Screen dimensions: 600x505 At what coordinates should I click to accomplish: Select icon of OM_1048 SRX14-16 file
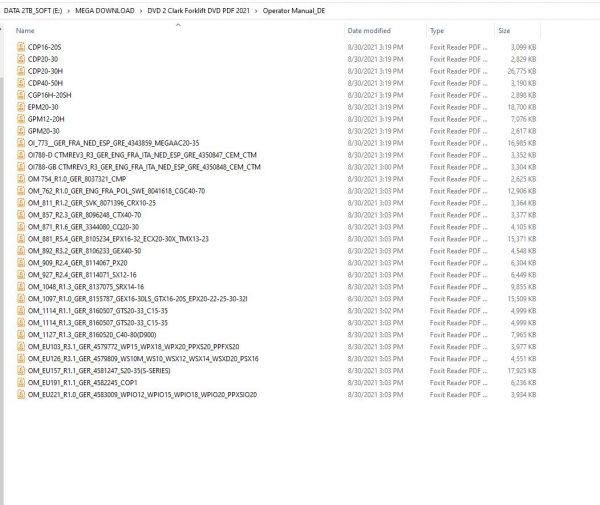pos(21,287)
